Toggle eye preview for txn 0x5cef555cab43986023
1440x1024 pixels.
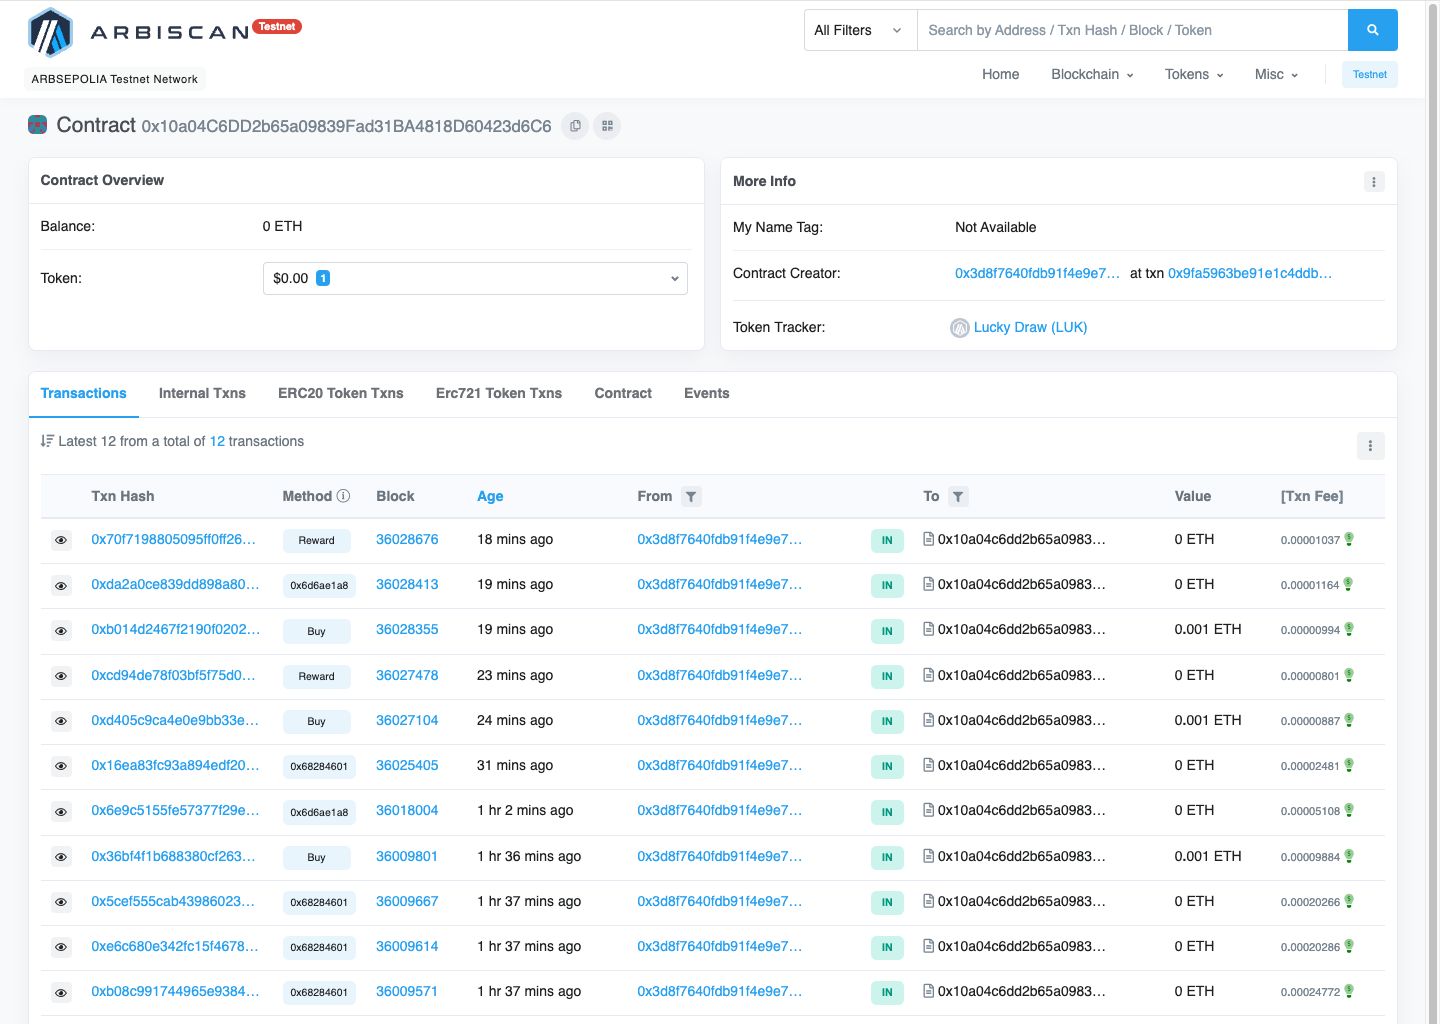pyautogui.click(x=61, y=902)
